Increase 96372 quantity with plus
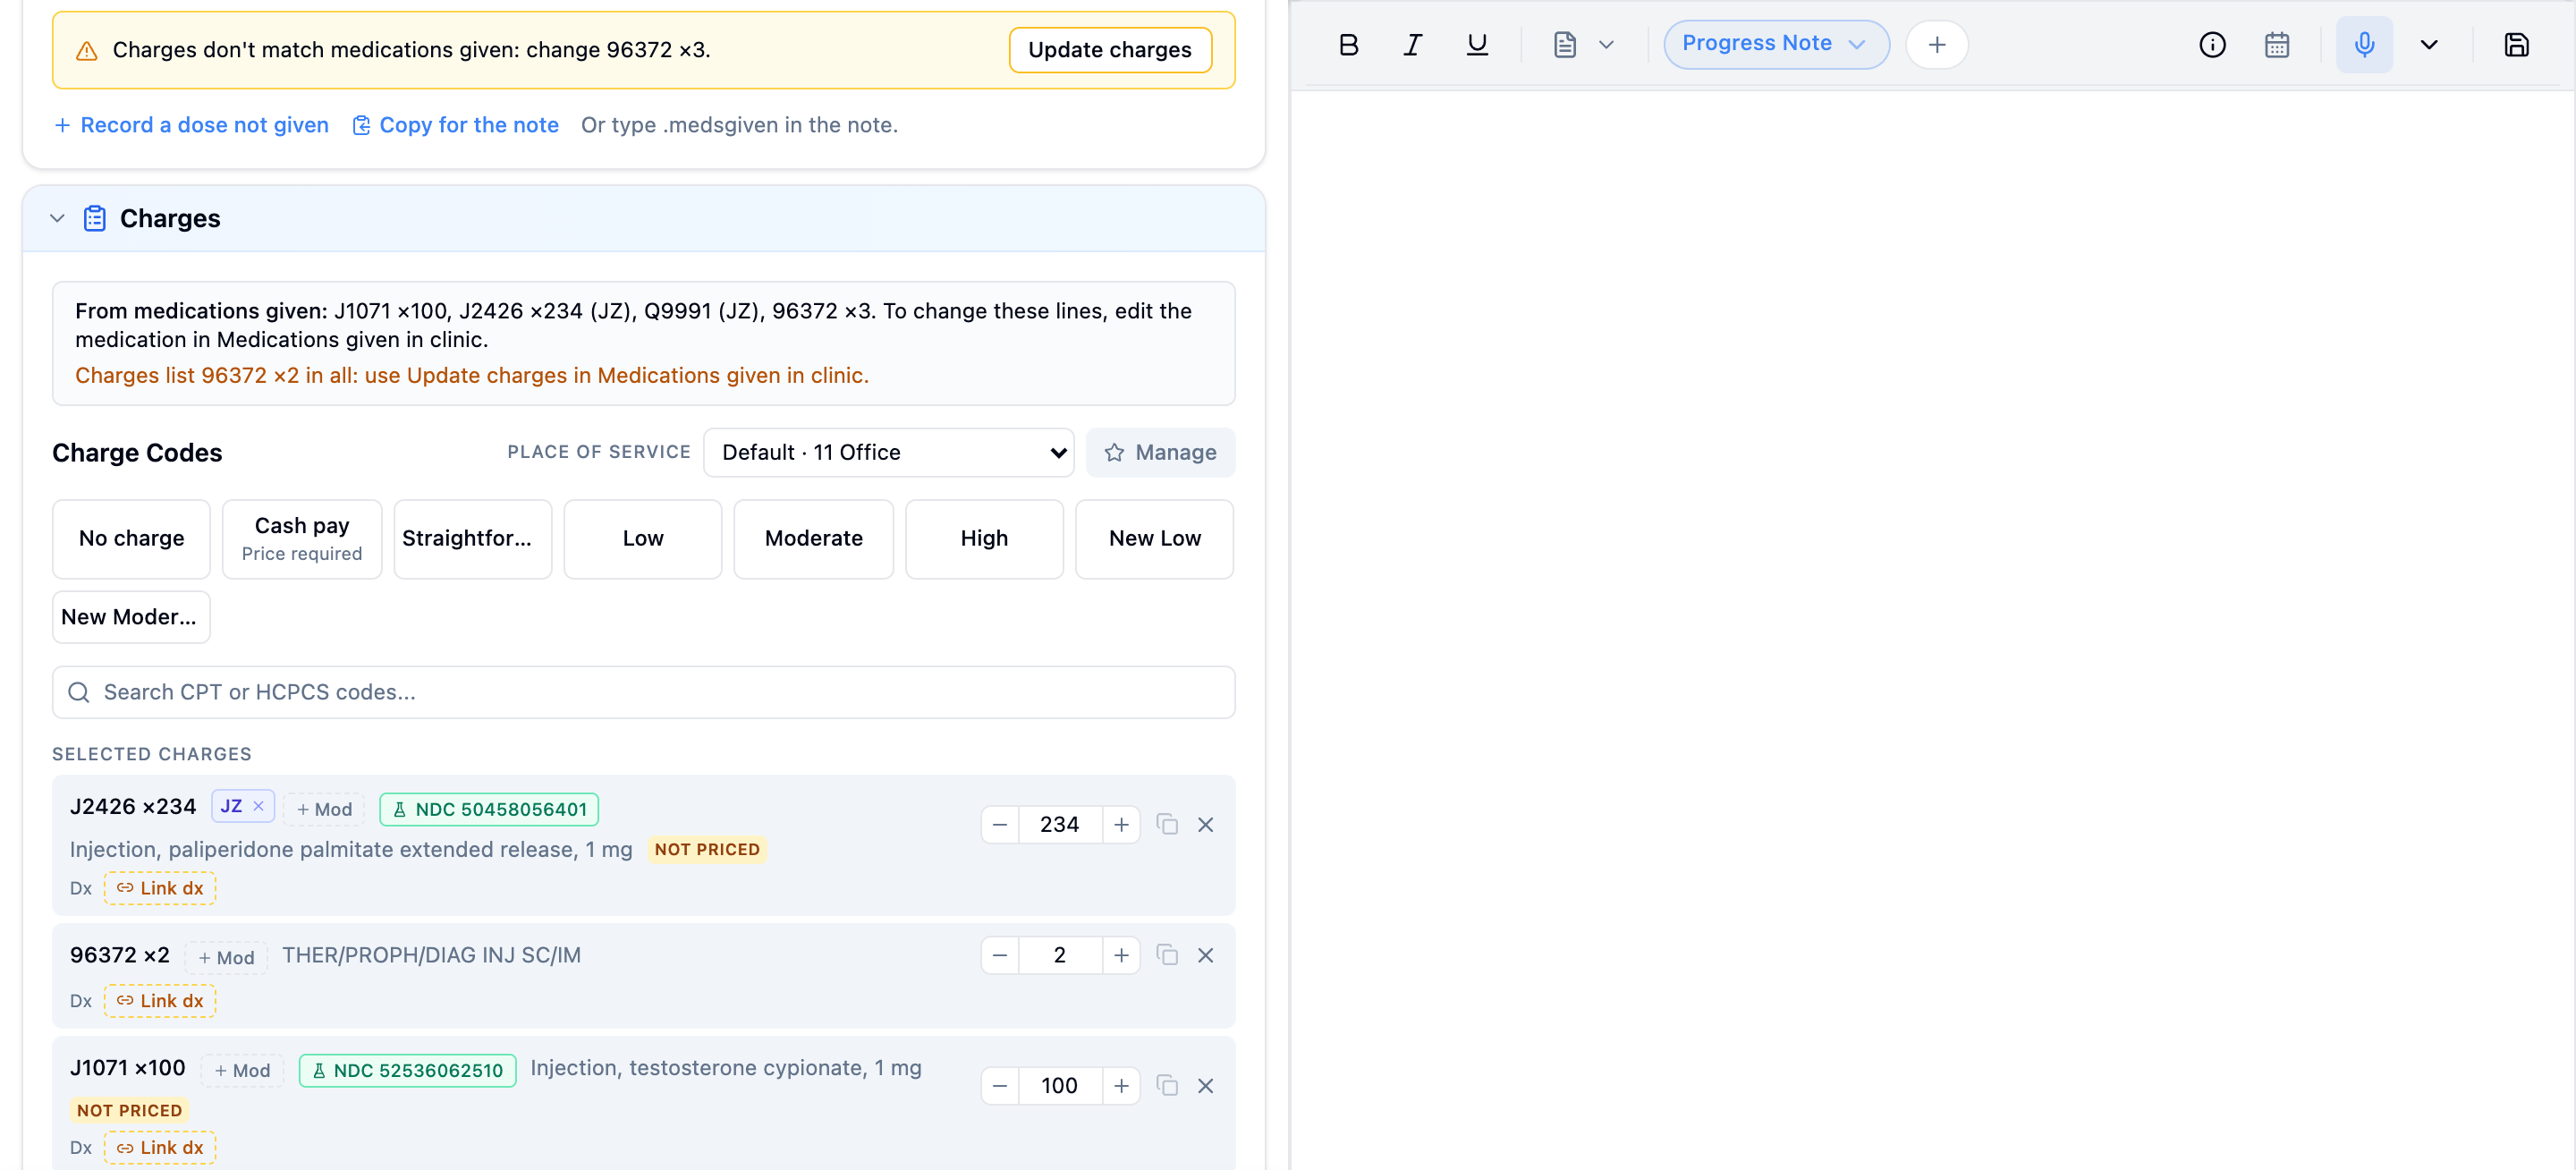 pos(1121,955)
